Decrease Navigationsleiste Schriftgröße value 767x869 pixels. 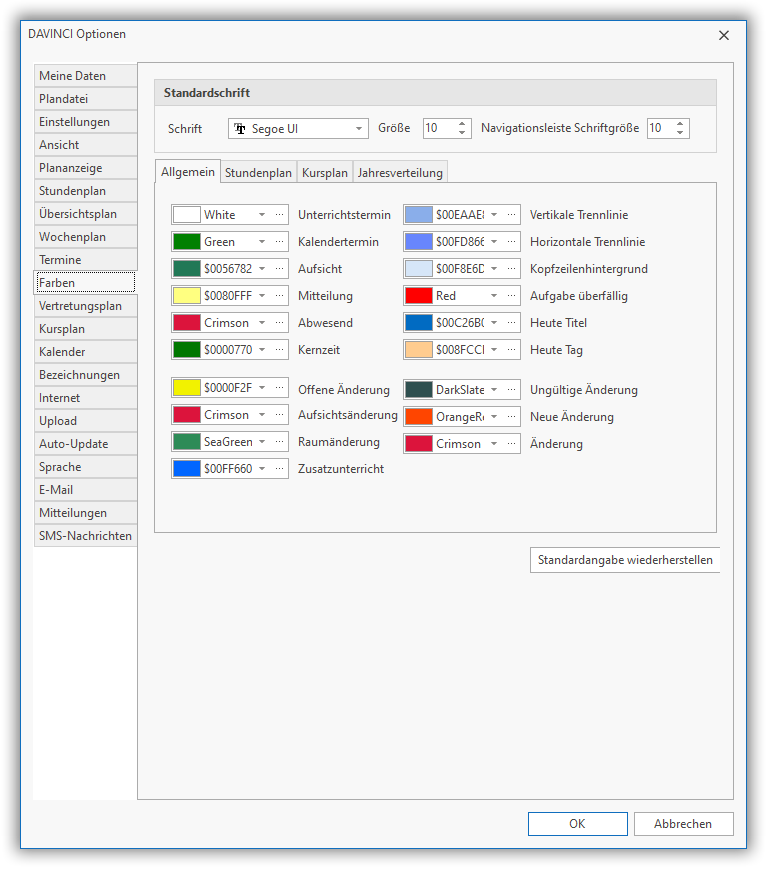click(x=681, y=133)
